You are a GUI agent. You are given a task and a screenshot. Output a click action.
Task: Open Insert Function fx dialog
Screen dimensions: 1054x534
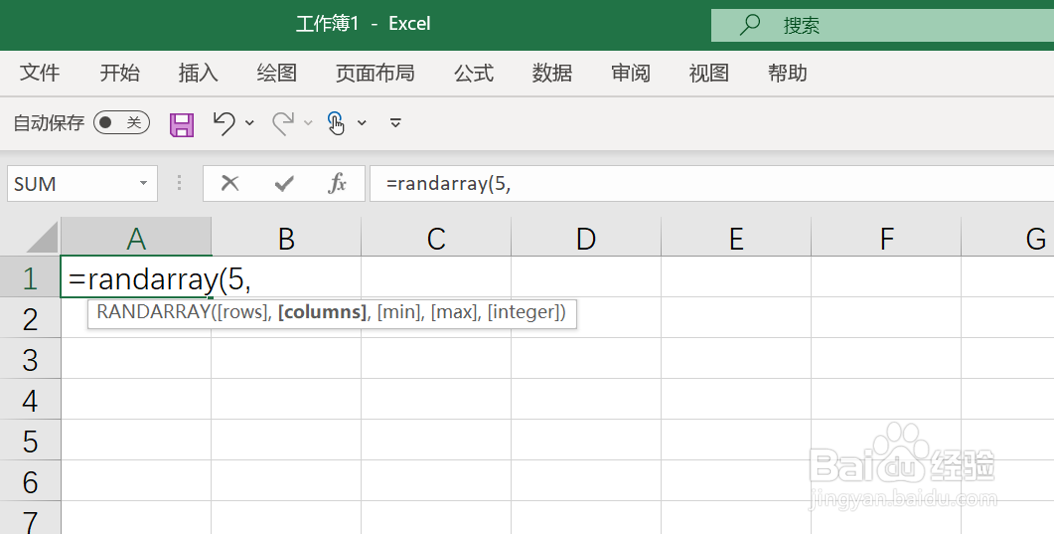click(337, 183)
